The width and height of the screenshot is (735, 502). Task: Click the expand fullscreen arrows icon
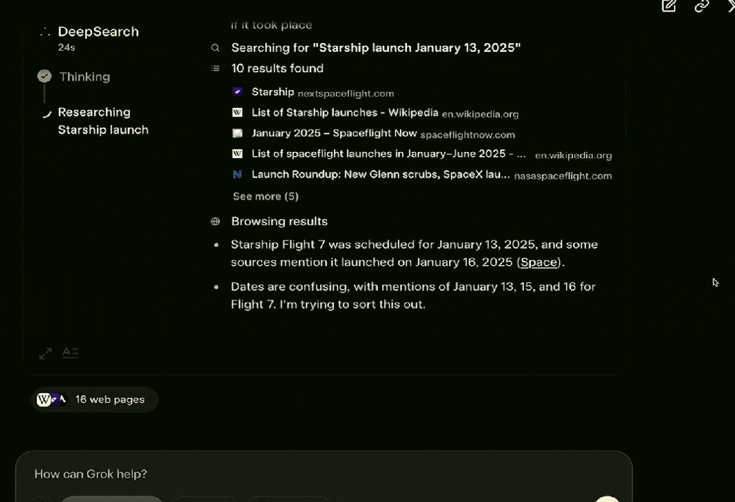(x=45, y=353)
